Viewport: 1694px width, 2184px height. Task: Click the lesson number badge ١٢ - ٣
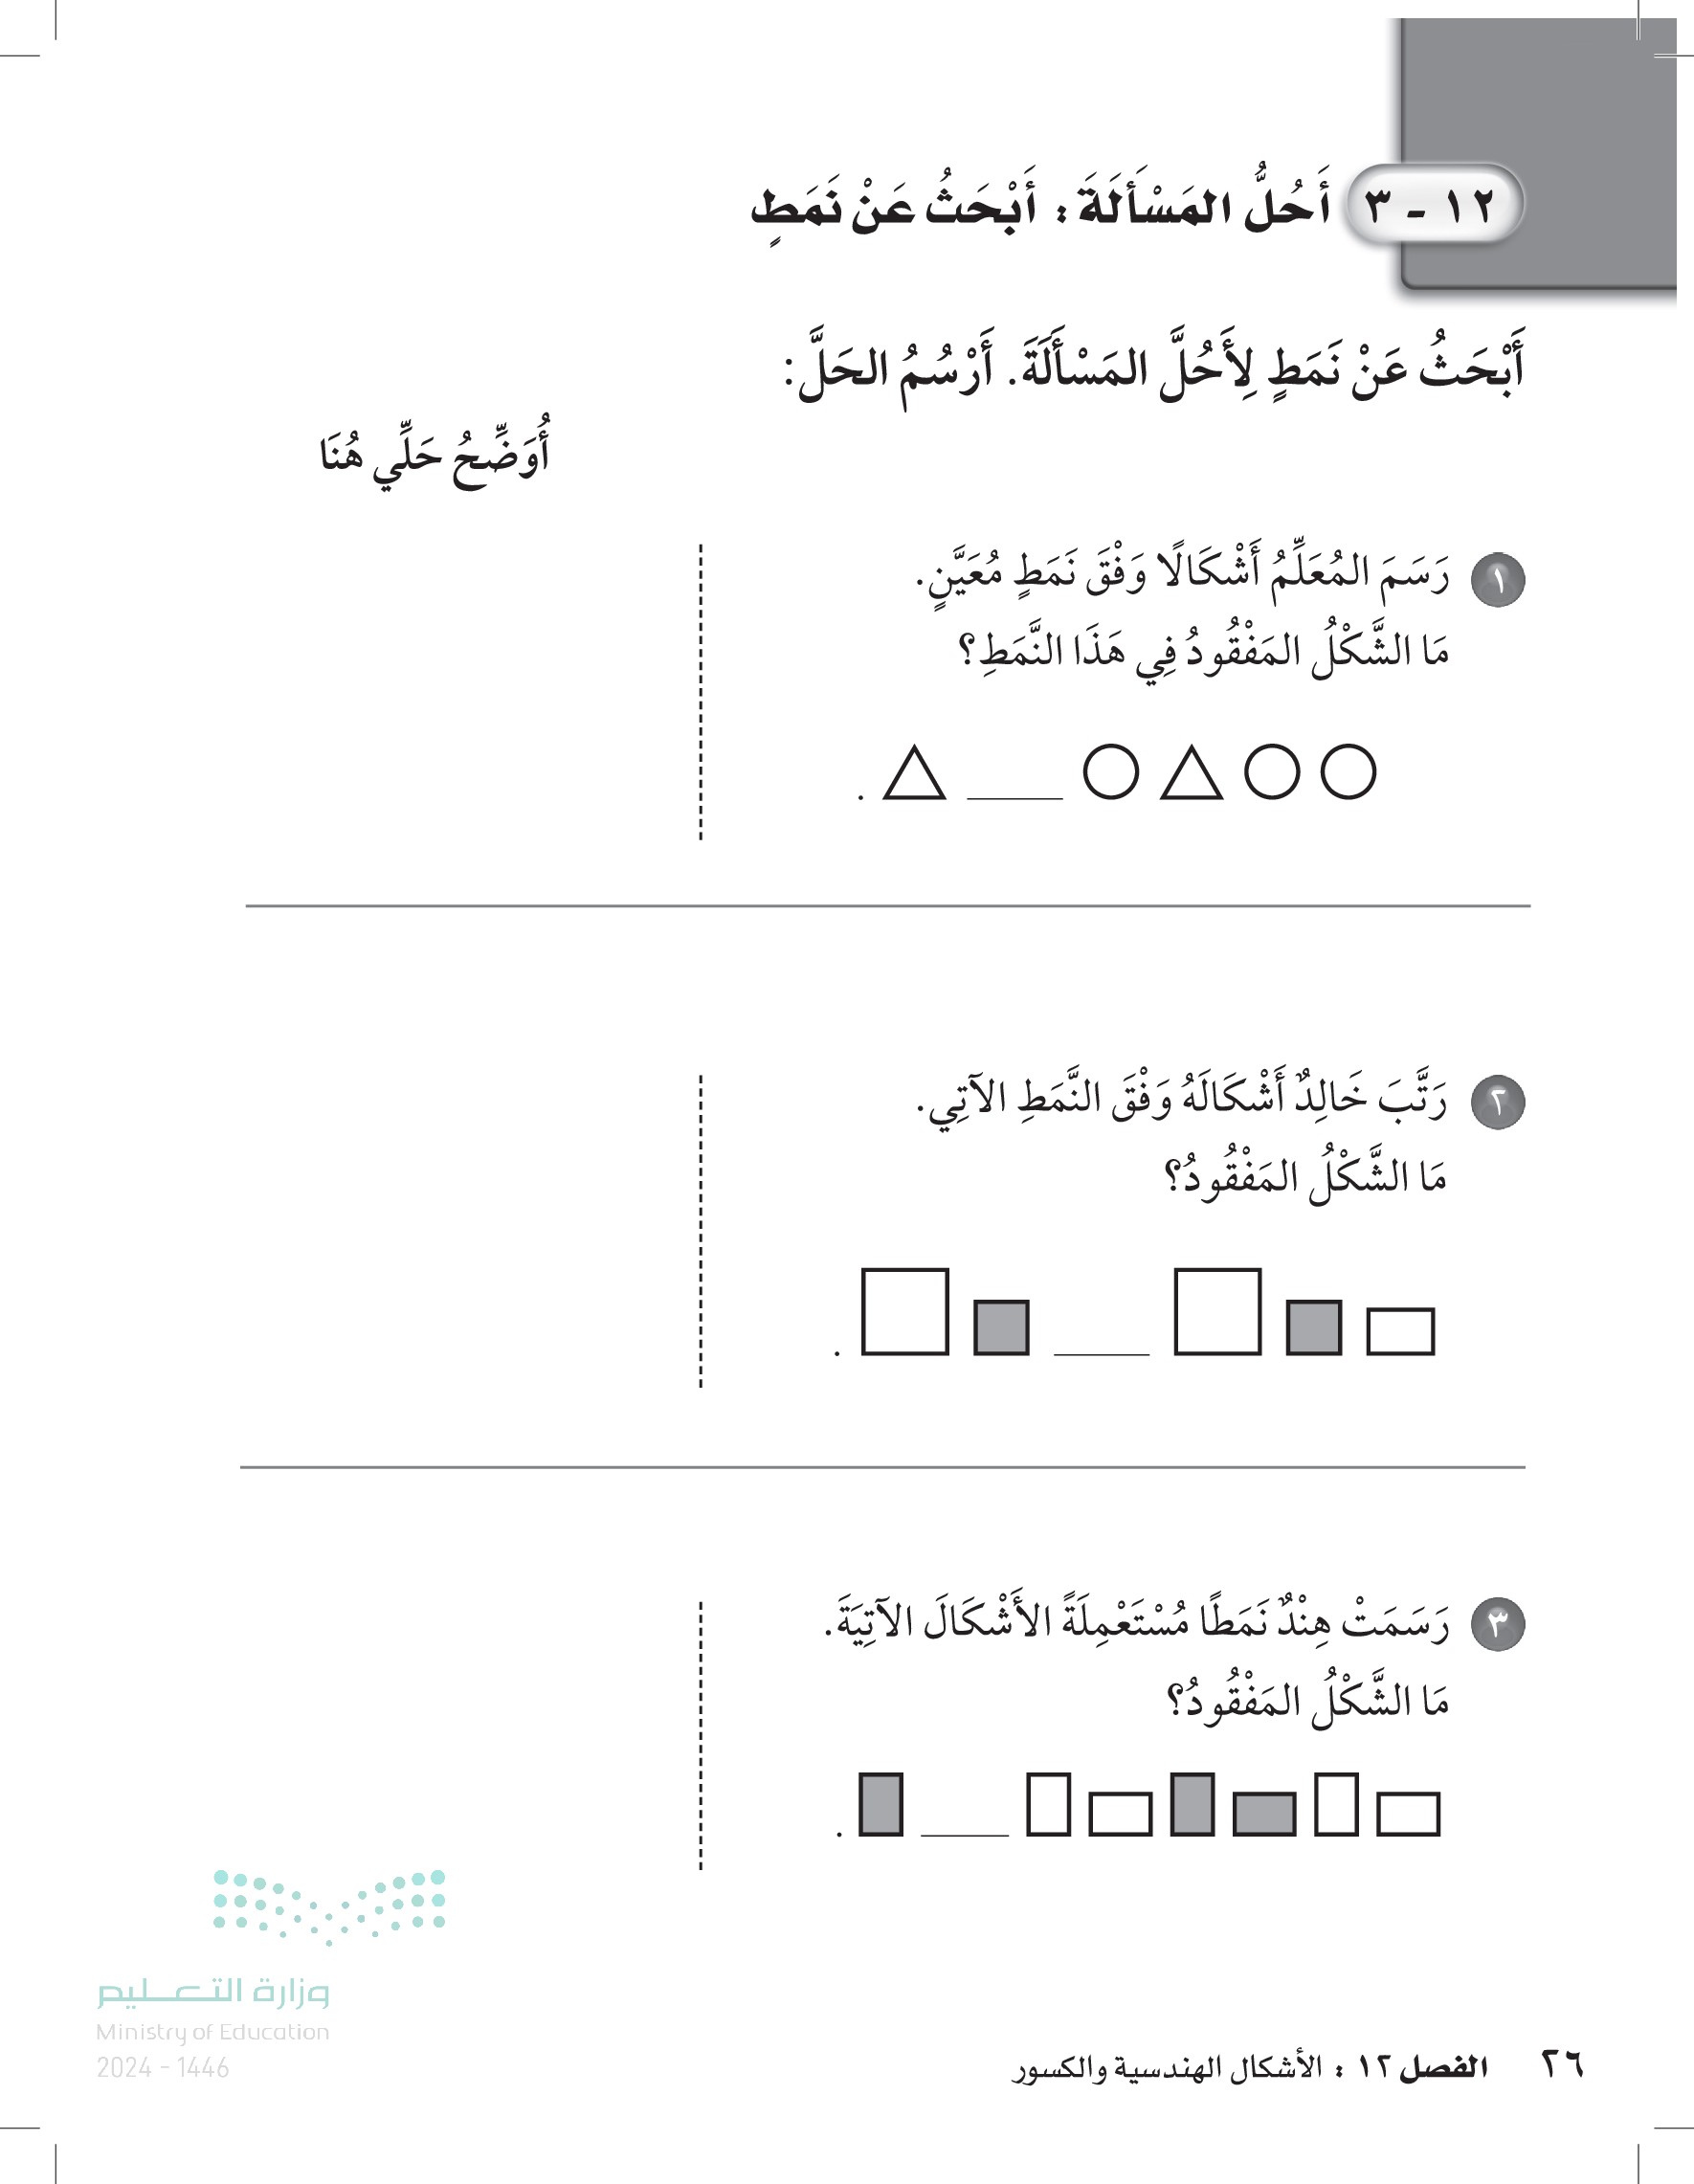[x=1432, y=207]
